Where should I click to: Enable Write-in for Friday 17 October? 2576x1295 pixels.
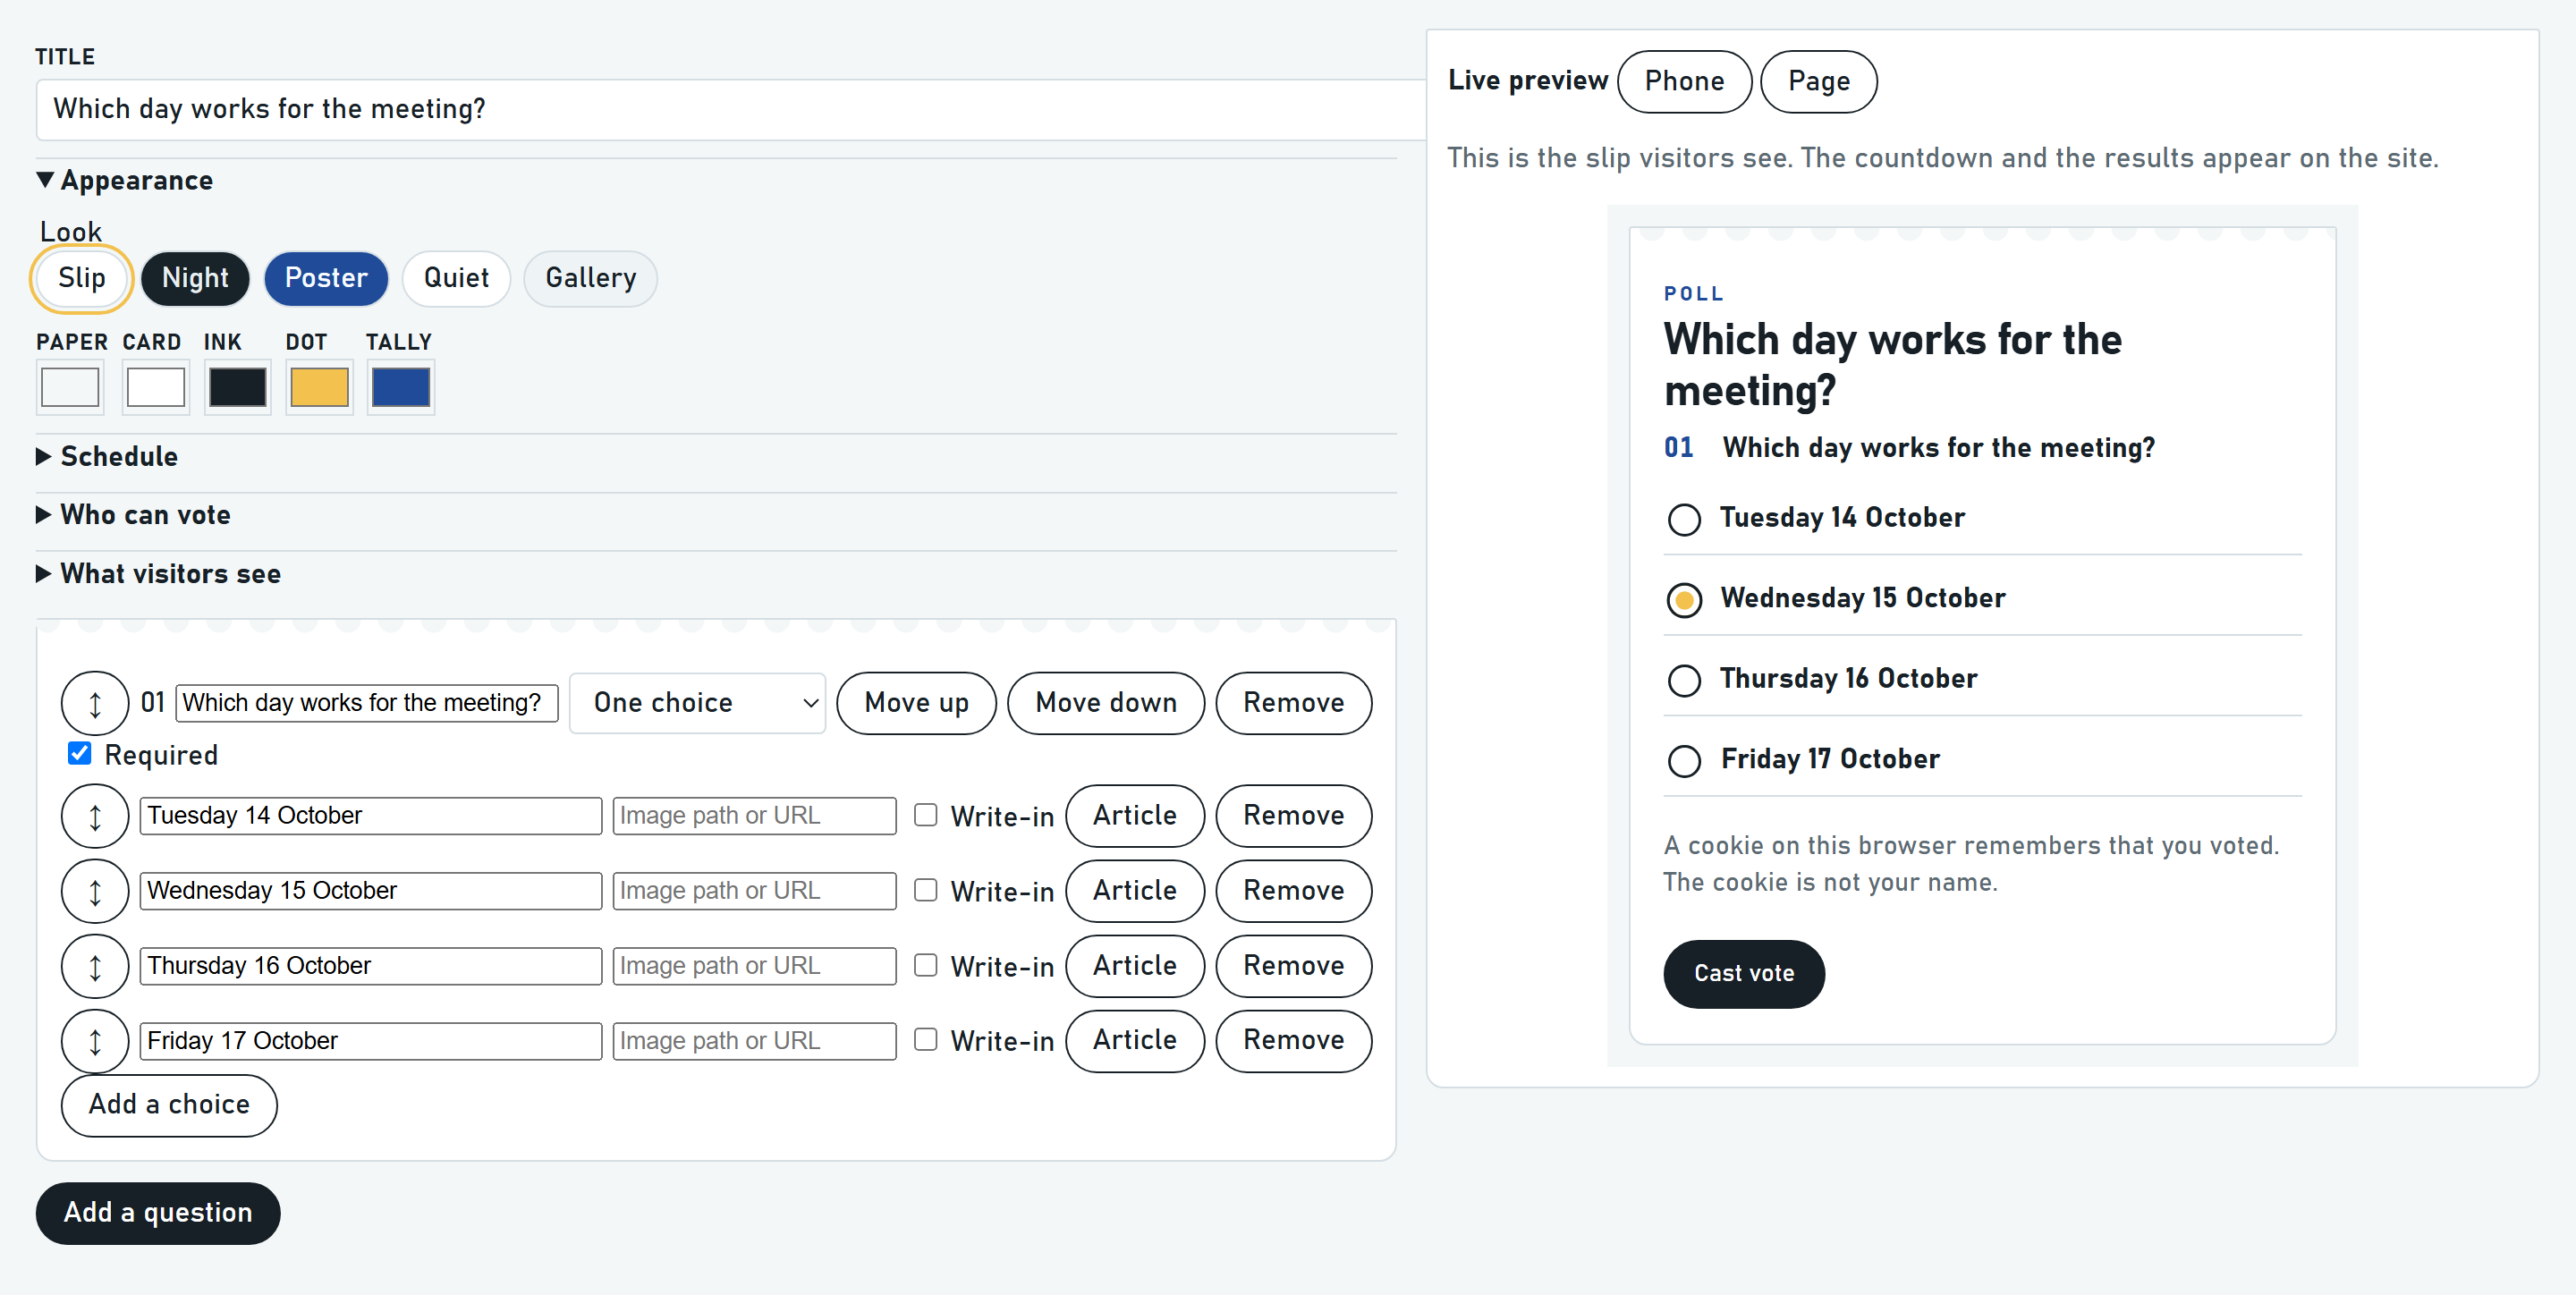[926, 1040]
